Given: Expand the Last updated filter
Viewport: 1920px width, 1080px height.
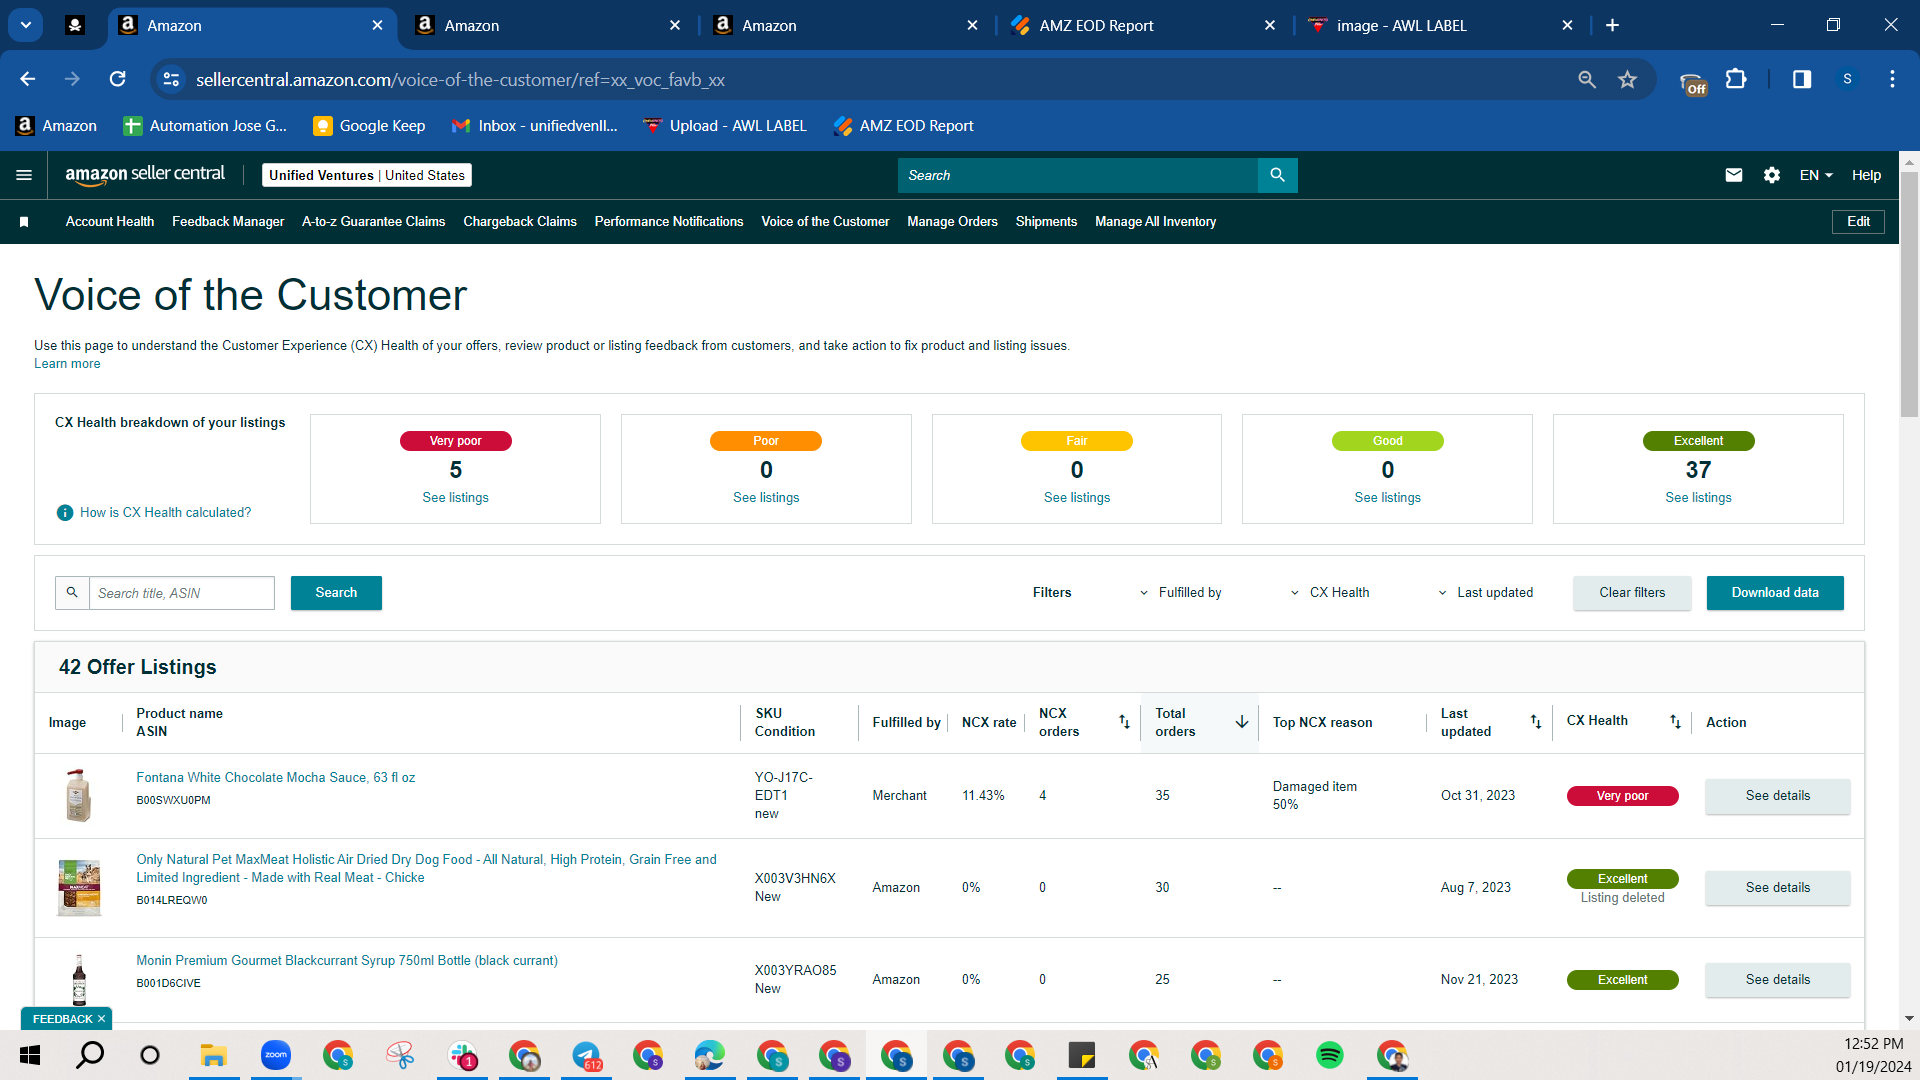Looking at the screenshot, I should [1486, 593].
